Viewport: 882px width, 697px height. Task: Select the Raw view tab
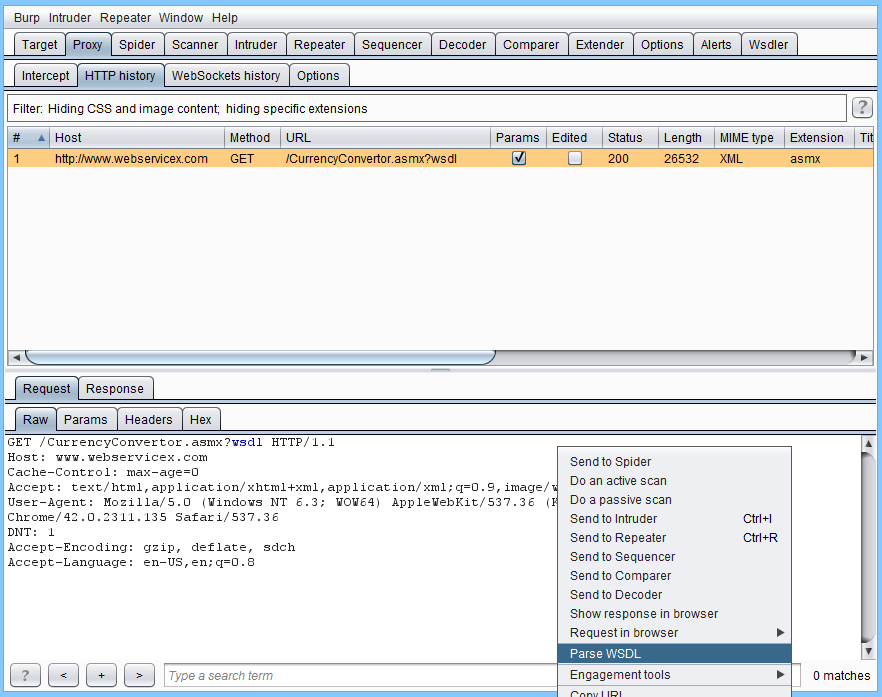35,420
